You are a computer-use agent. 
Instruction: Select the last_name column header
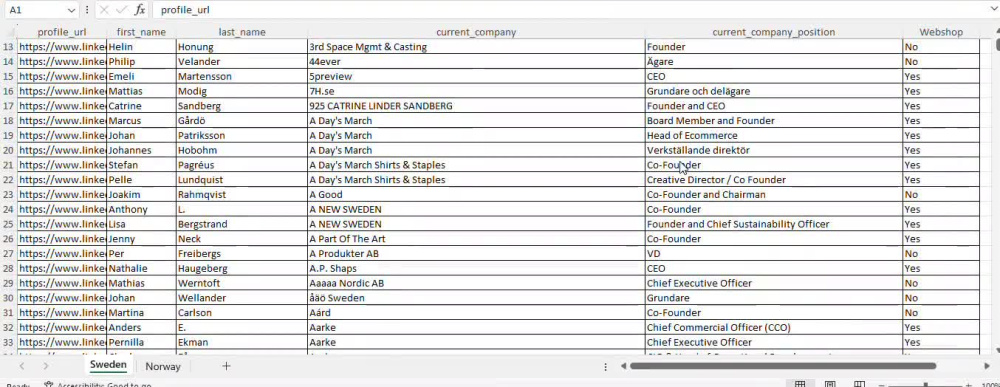(x=242, y=32)
